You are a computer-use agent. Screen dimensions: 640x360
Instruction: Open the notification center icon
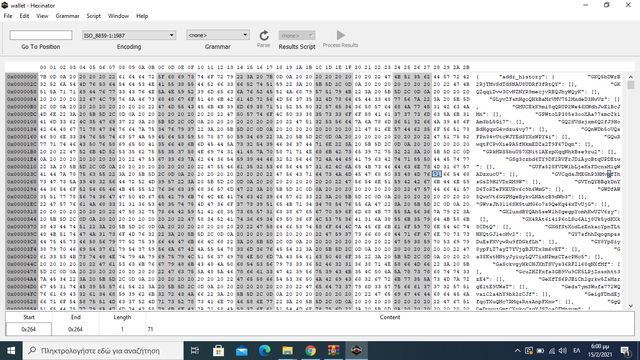pyautogui.click(x=625, y=351)
